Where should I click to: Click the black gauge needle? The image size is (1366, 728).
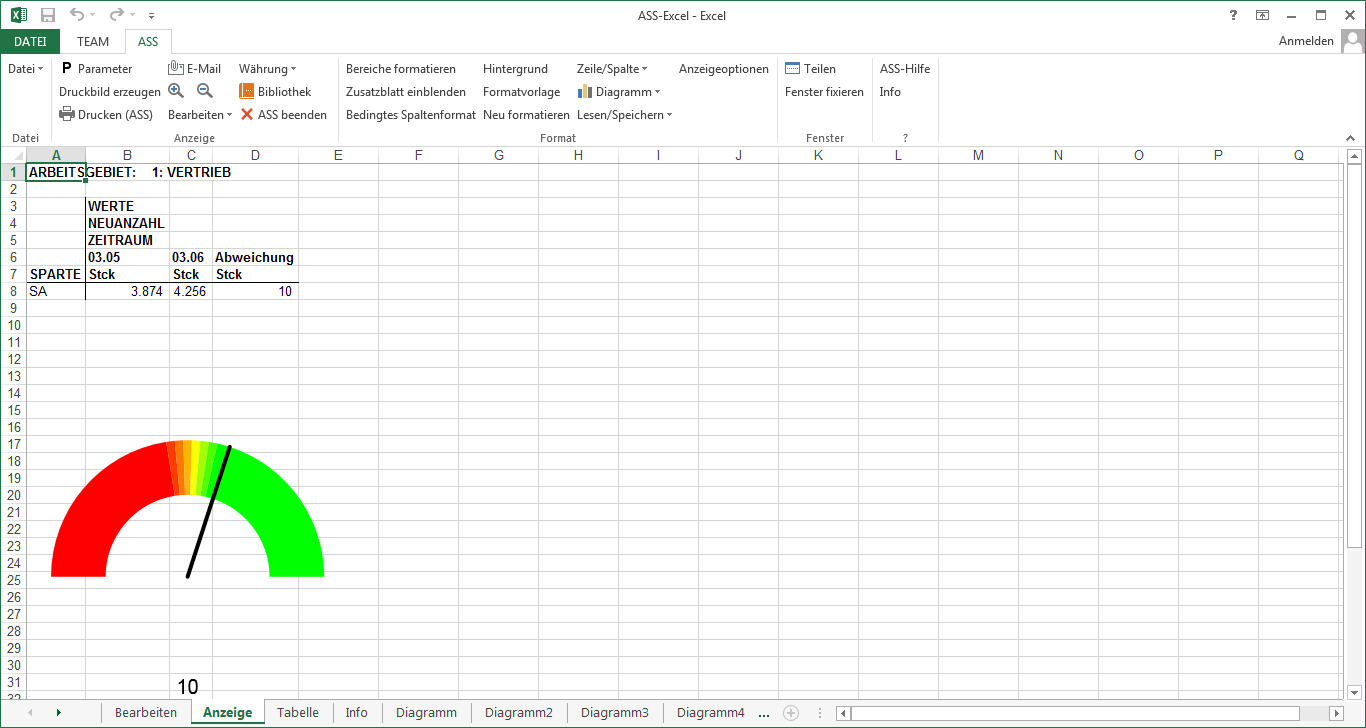[209, 512]
